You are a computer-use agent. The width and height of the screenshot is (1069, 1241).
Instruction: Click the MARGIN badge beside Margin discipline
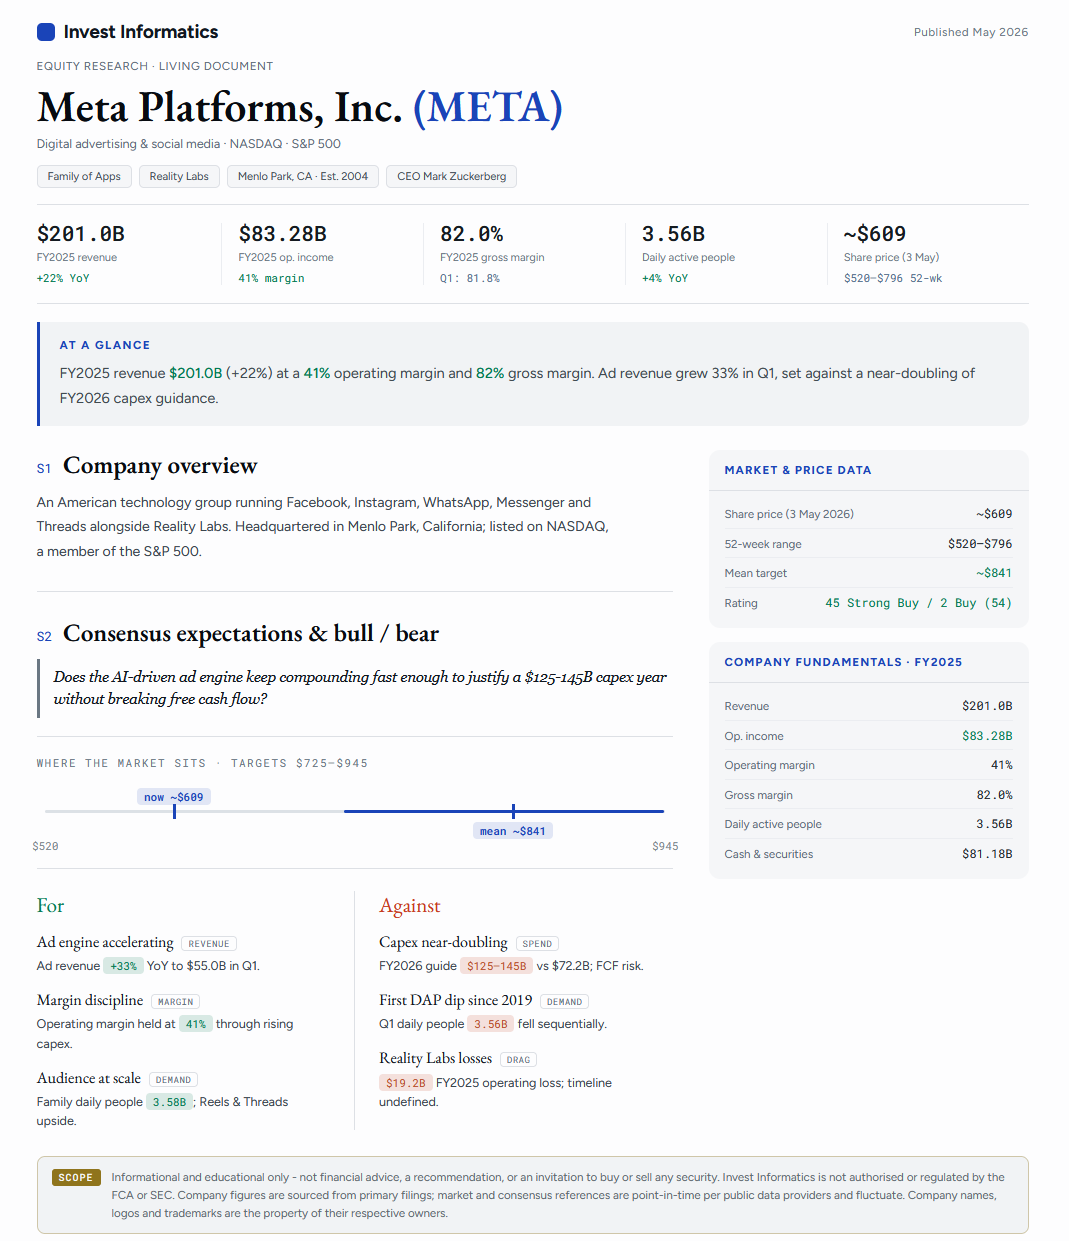coord(176,1002)
